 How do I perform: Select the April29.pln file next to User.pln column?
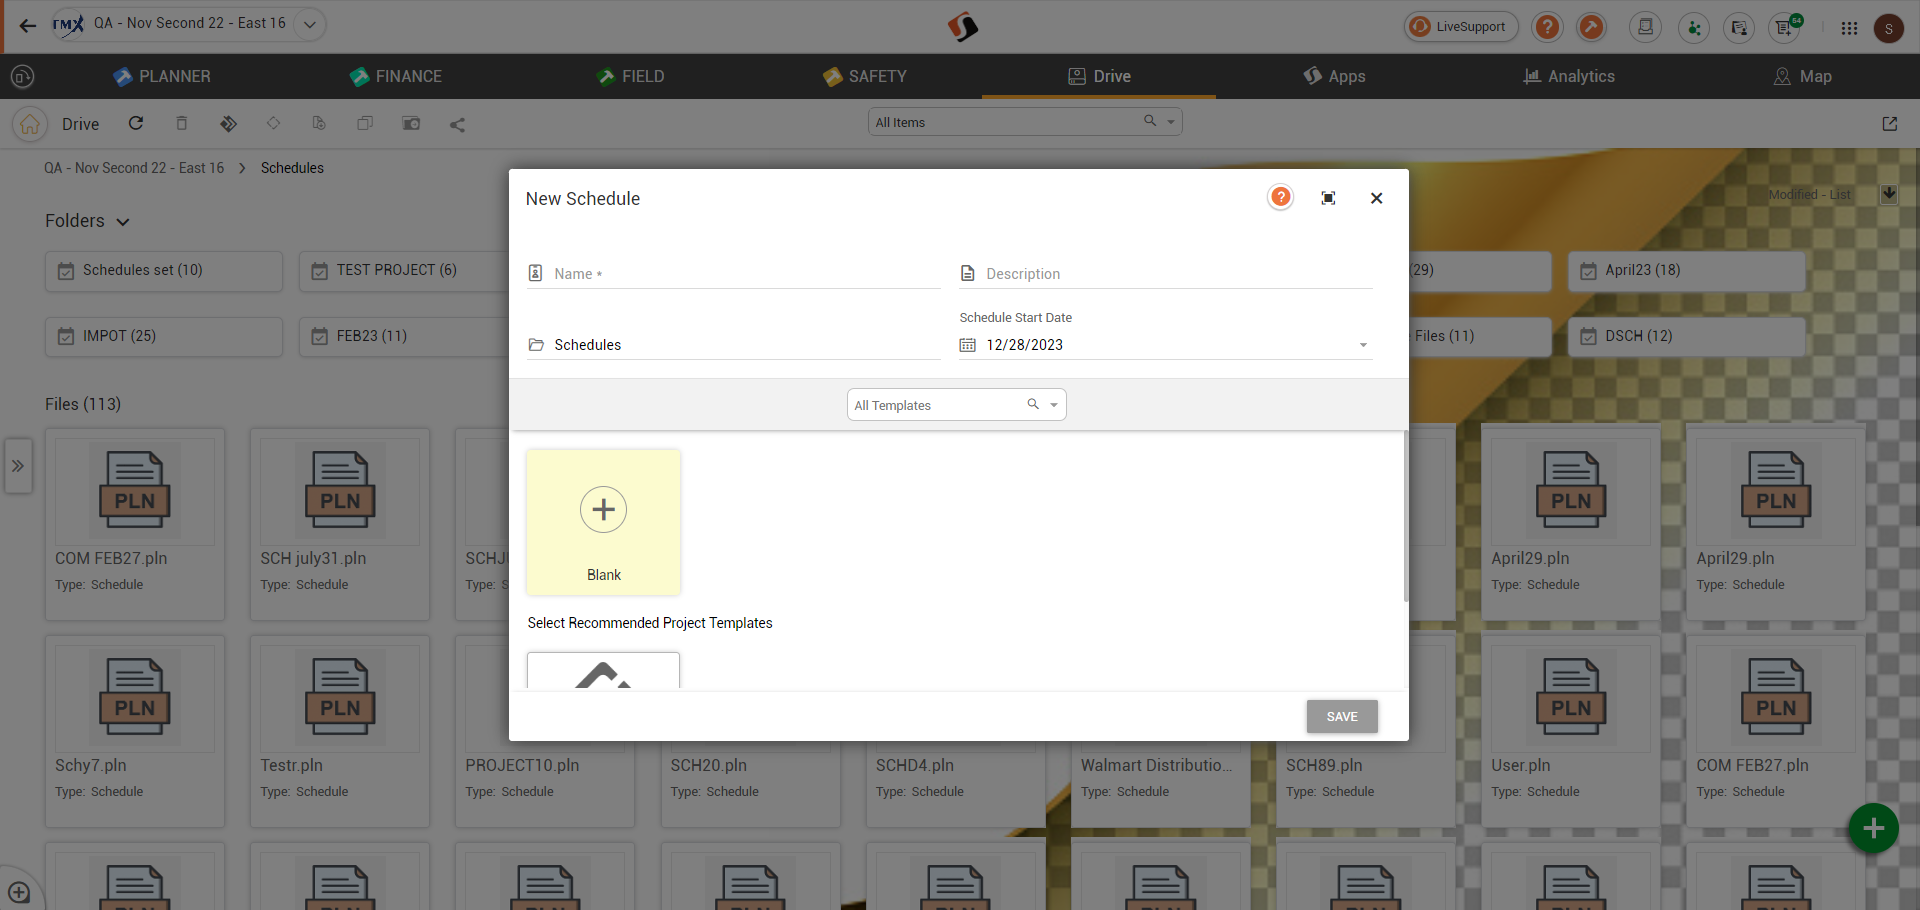(x=1570, y=524)
